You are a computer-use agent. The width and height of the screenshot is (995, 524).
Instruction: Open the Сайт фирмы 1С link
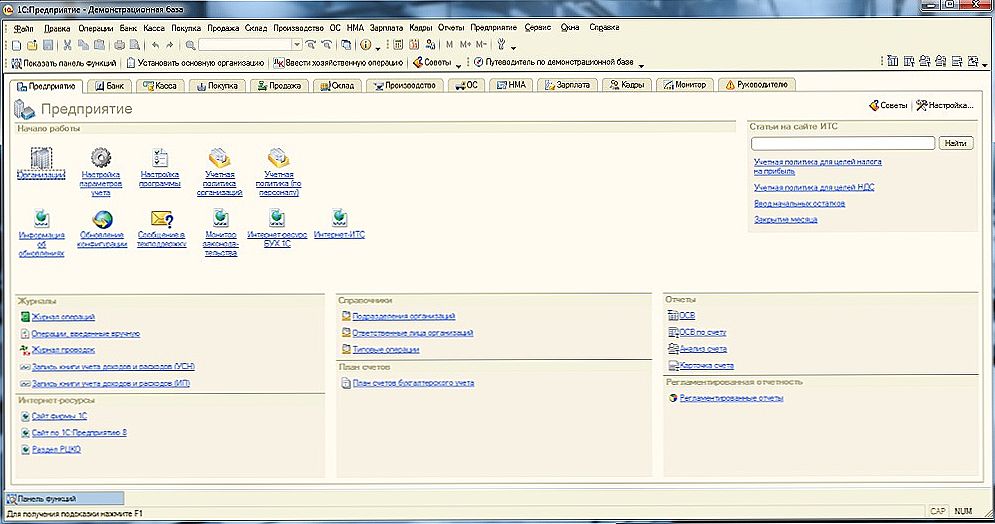click(x=54, y=416)
